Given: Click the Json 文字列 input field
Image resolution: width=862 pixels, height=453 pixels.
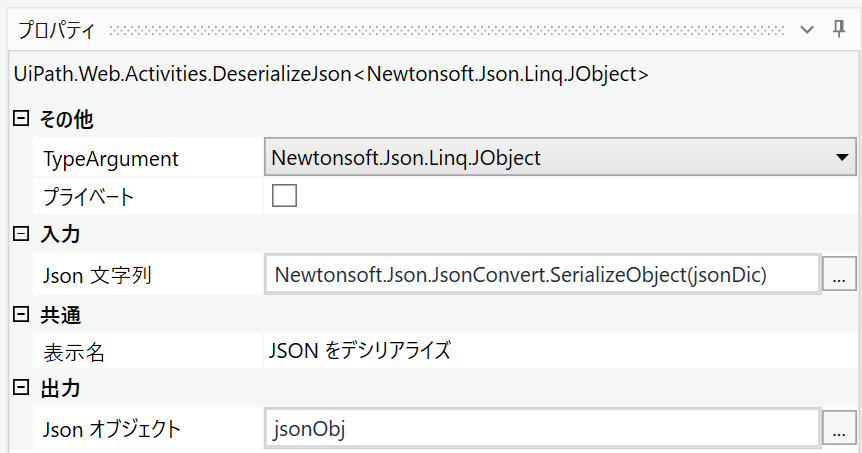Looking at the screenshot, I should tap(542, 275).
